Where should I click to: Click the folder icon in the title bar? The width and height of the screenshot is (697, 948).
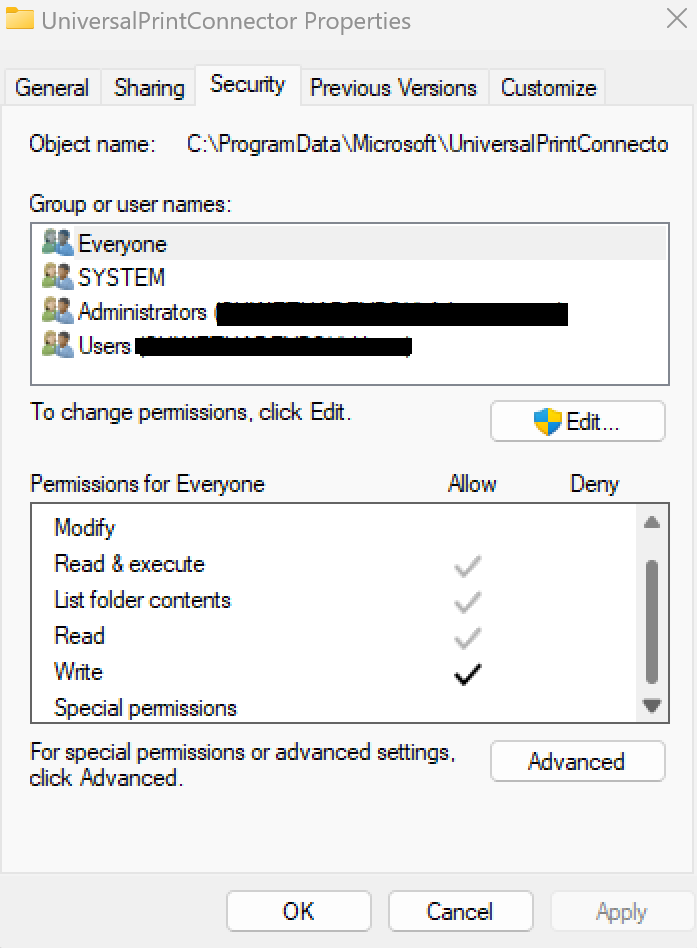(20, 19)
